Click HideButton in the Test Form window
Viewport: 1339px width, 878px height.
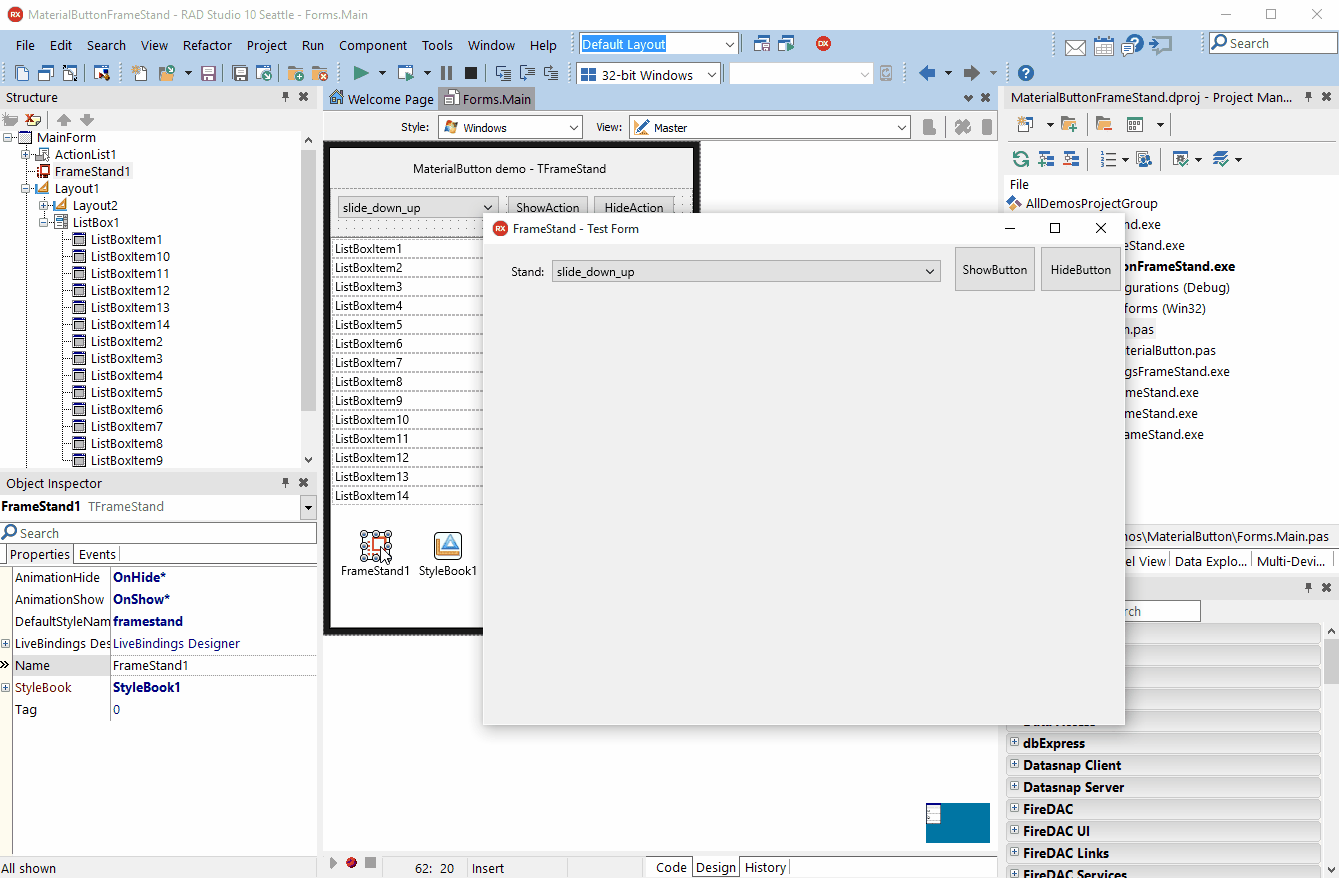1080,269
